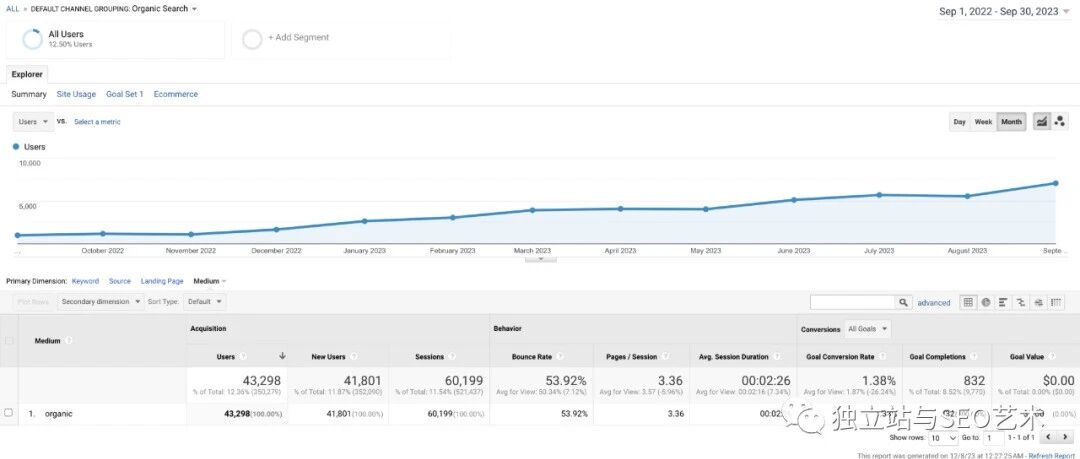Switch to Percentage pie chart view icon
Screen dimensions: 1080x459
click(x=986, y=302)
